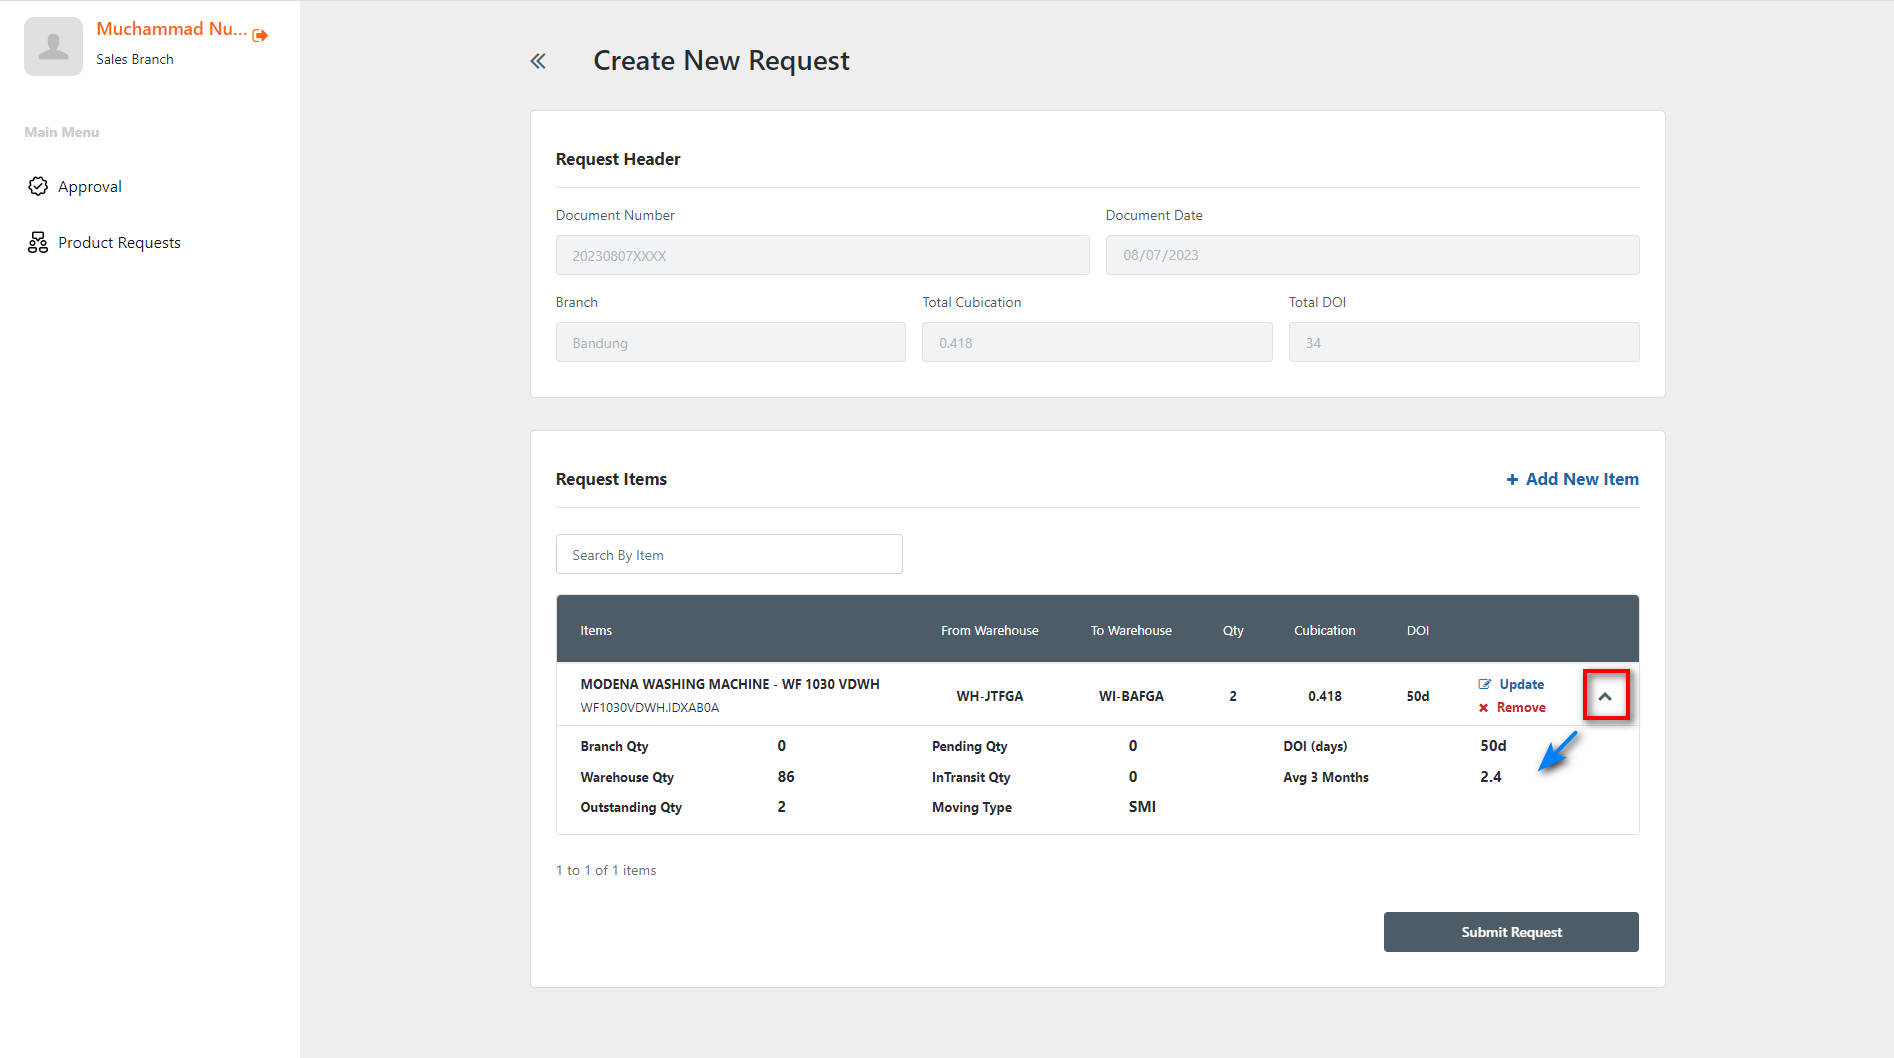
Task: Click the logout icon beside username
Action: pos(260,35)
